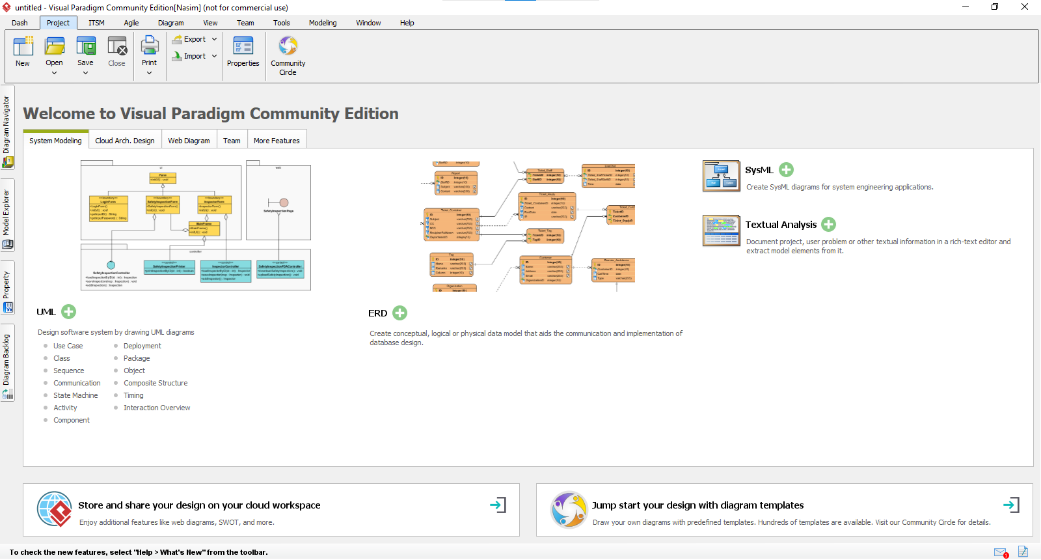Screen dimensions: 1041x560
Task: Click the Timing diagram link
Action: point(133,395)
